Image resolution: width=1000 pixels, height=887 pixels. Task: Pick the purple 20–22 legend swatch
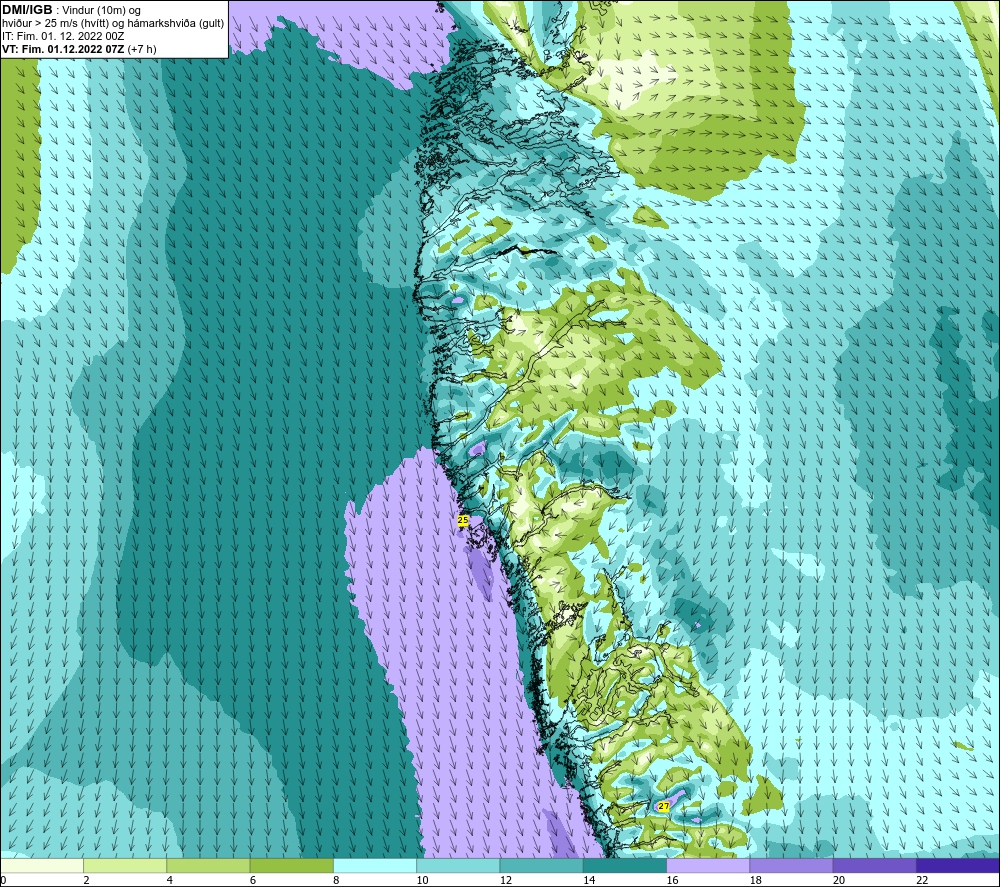click(874, 865)
